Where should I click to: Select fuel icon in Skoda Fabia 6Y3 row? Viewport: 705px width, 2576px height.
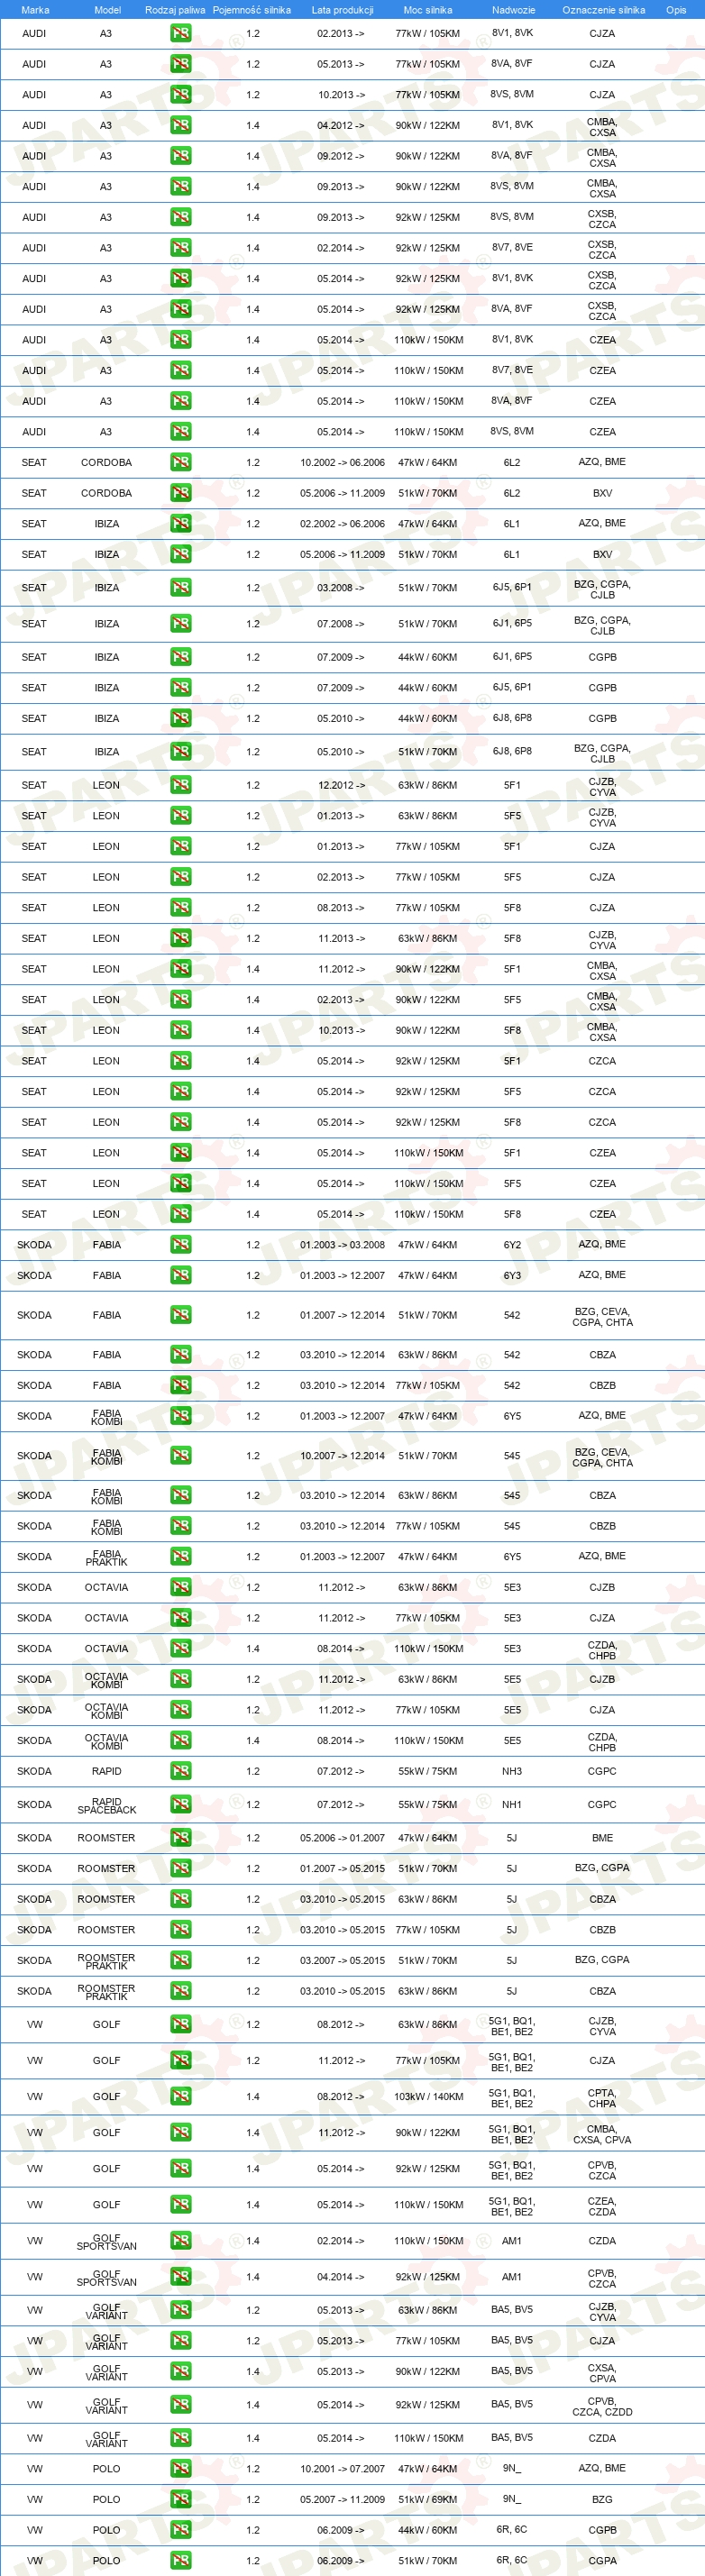click(181, 1275)
